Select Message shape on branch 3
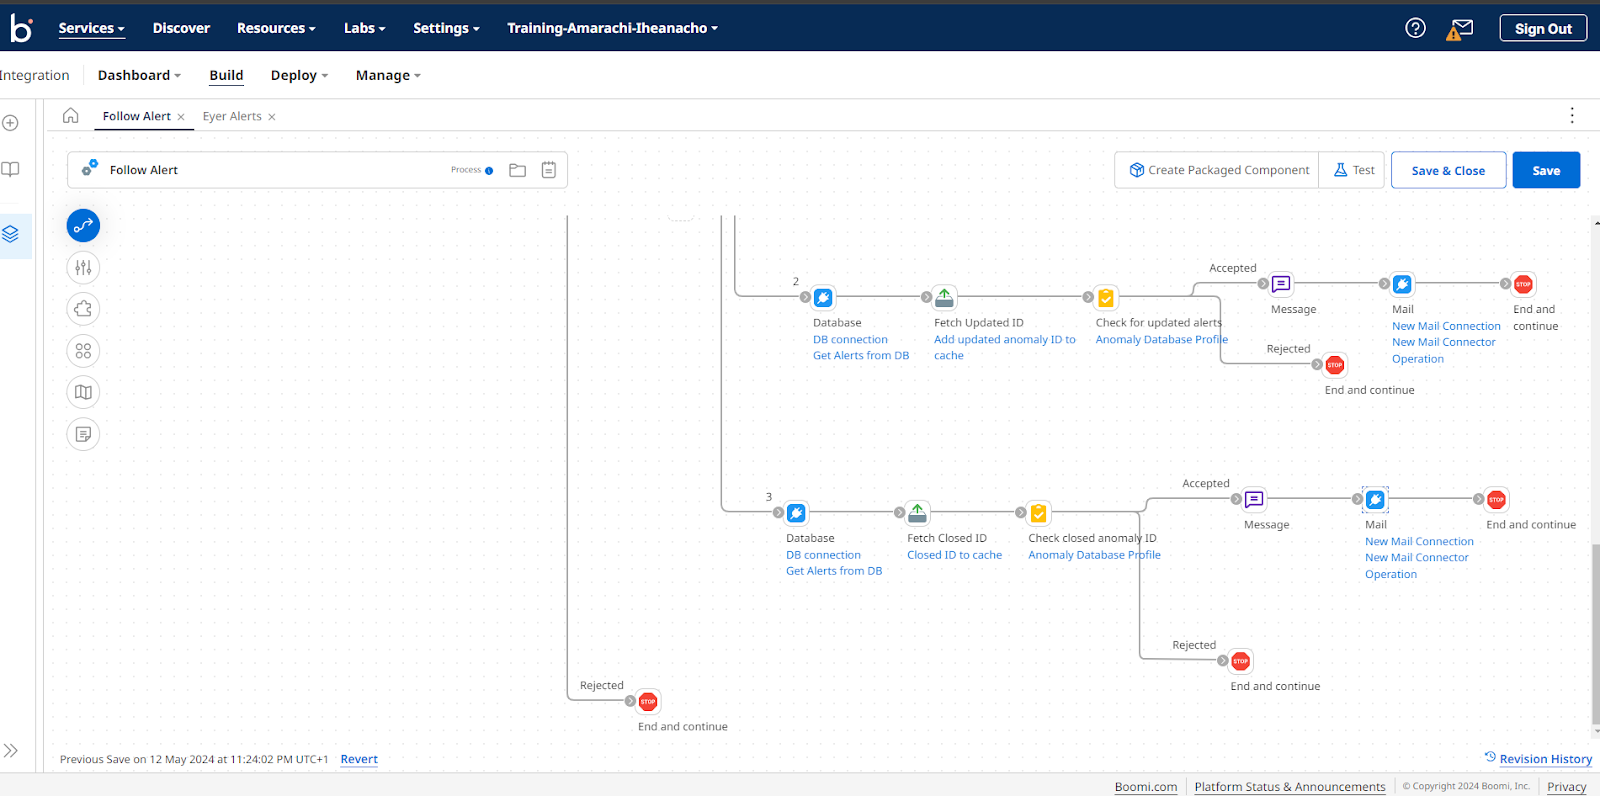 pos(1254,499)
